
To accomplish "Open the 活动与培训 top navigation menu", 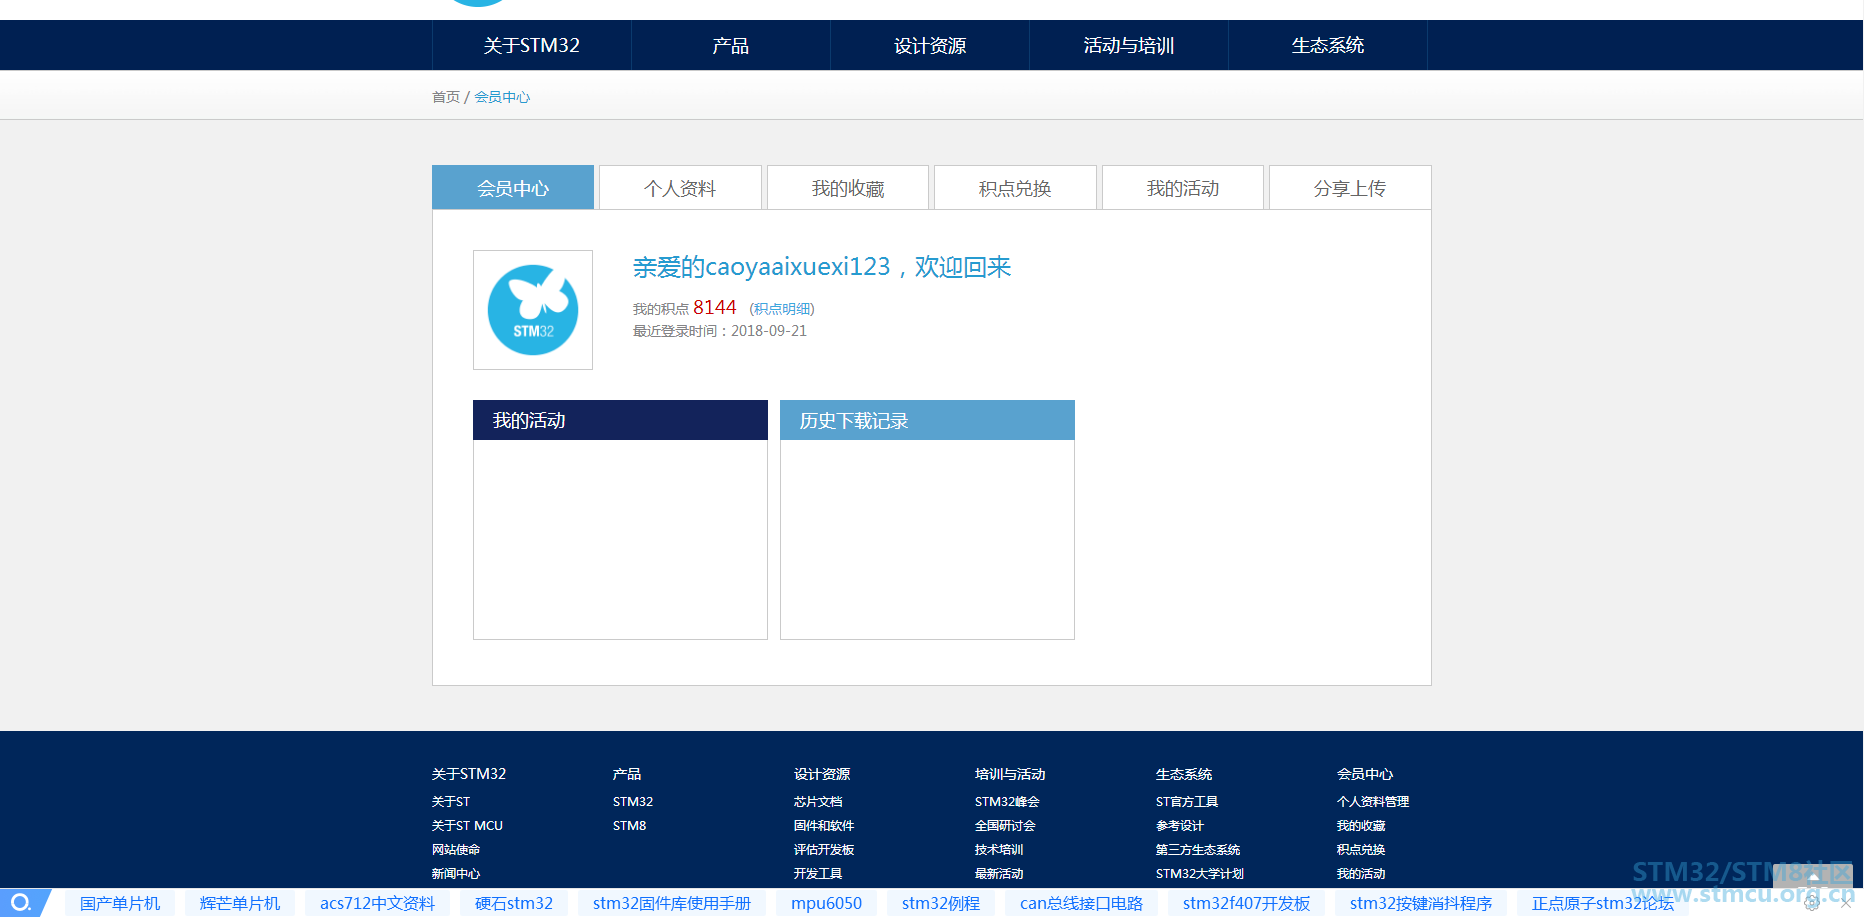I will pos(1129,45).
